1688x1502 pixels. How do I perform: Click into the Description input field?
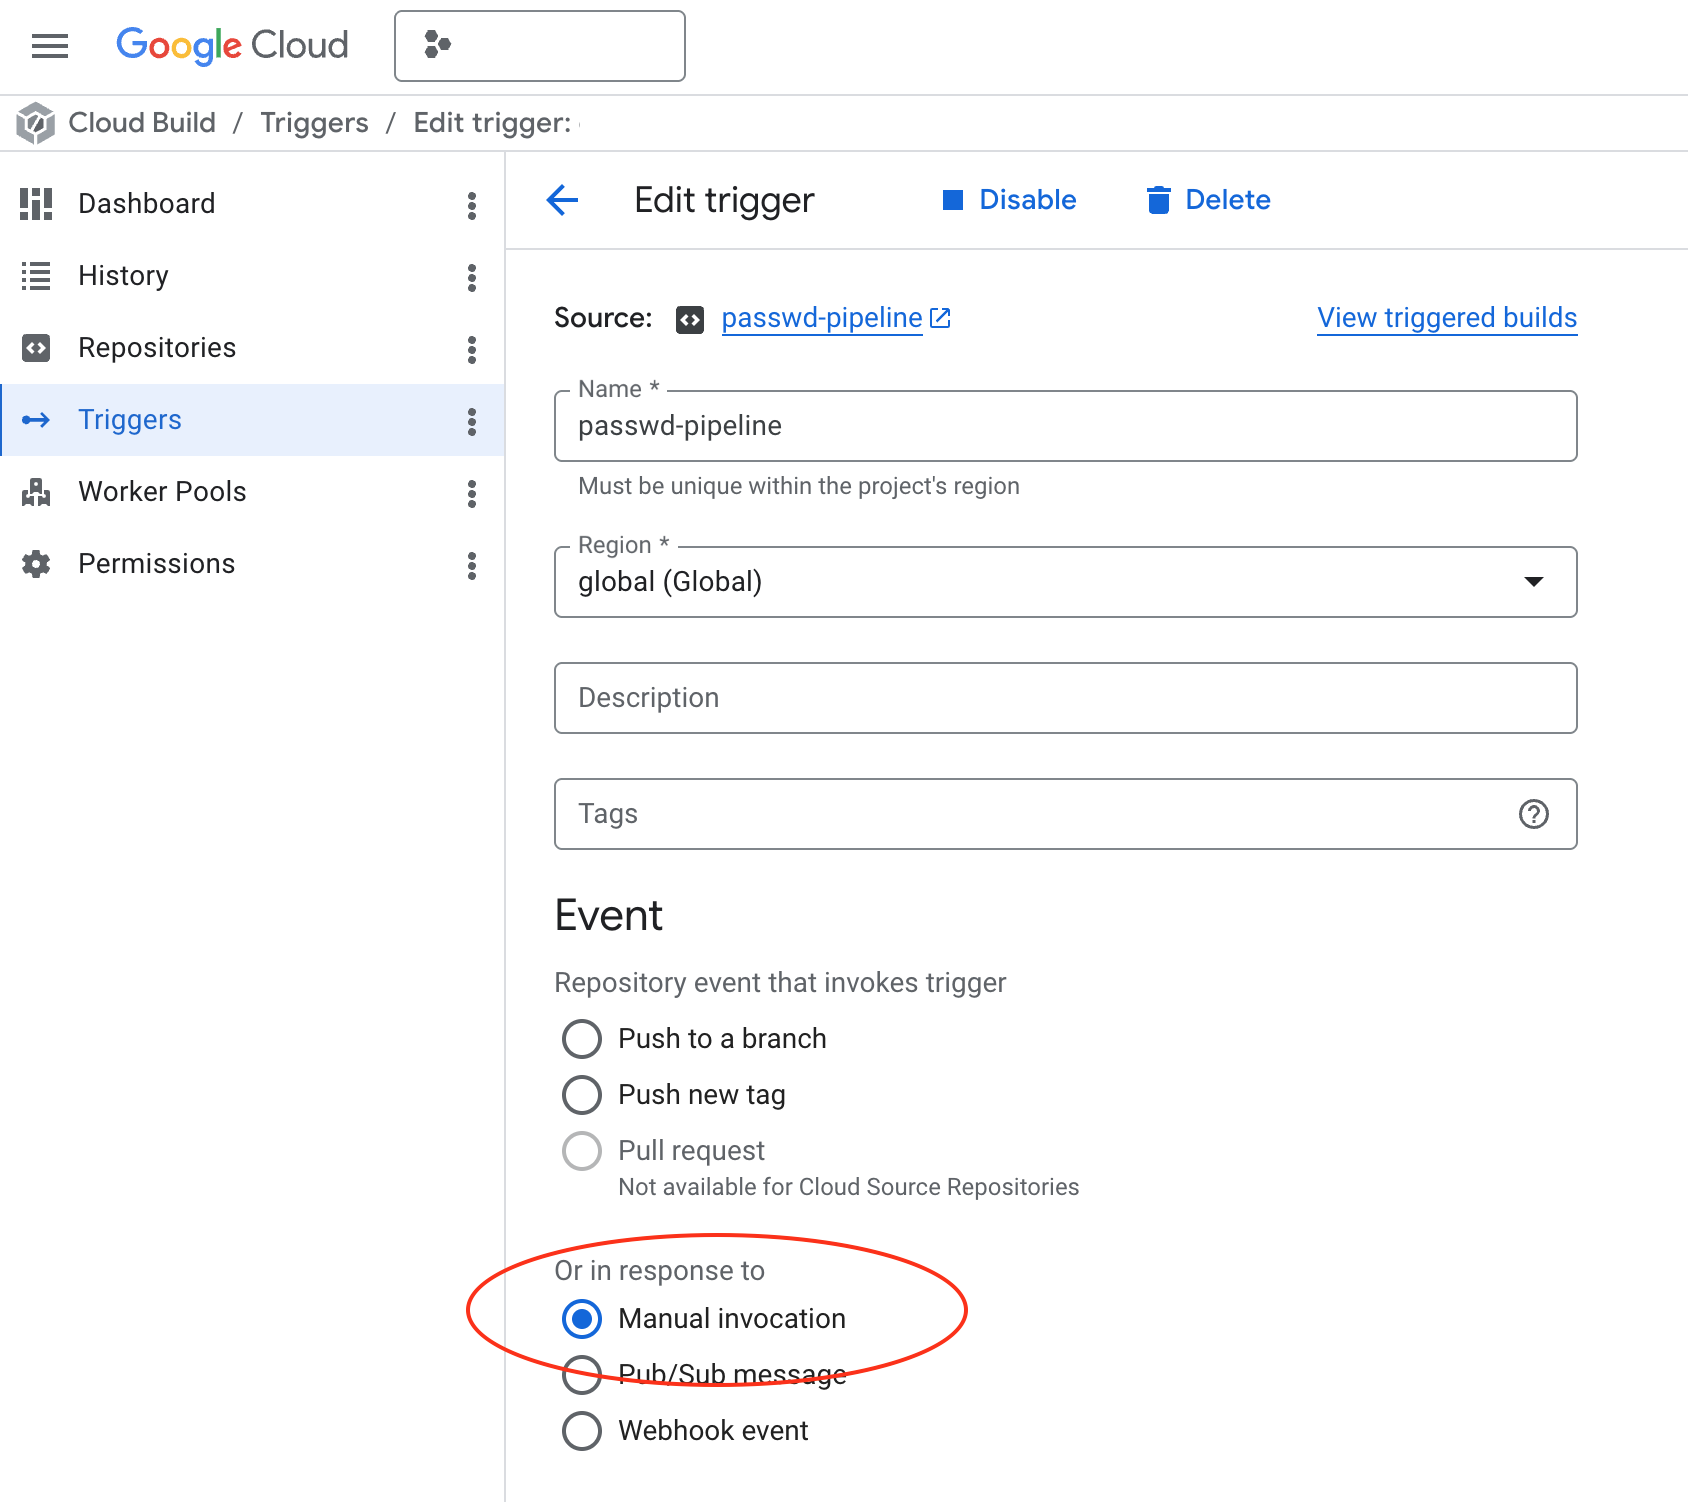[x=1065, y=698]
